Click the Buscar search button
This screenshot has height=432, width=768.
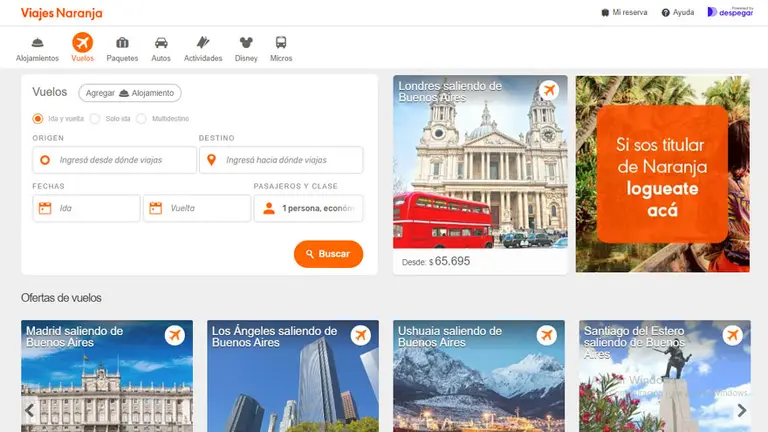[x=328, y=254]
